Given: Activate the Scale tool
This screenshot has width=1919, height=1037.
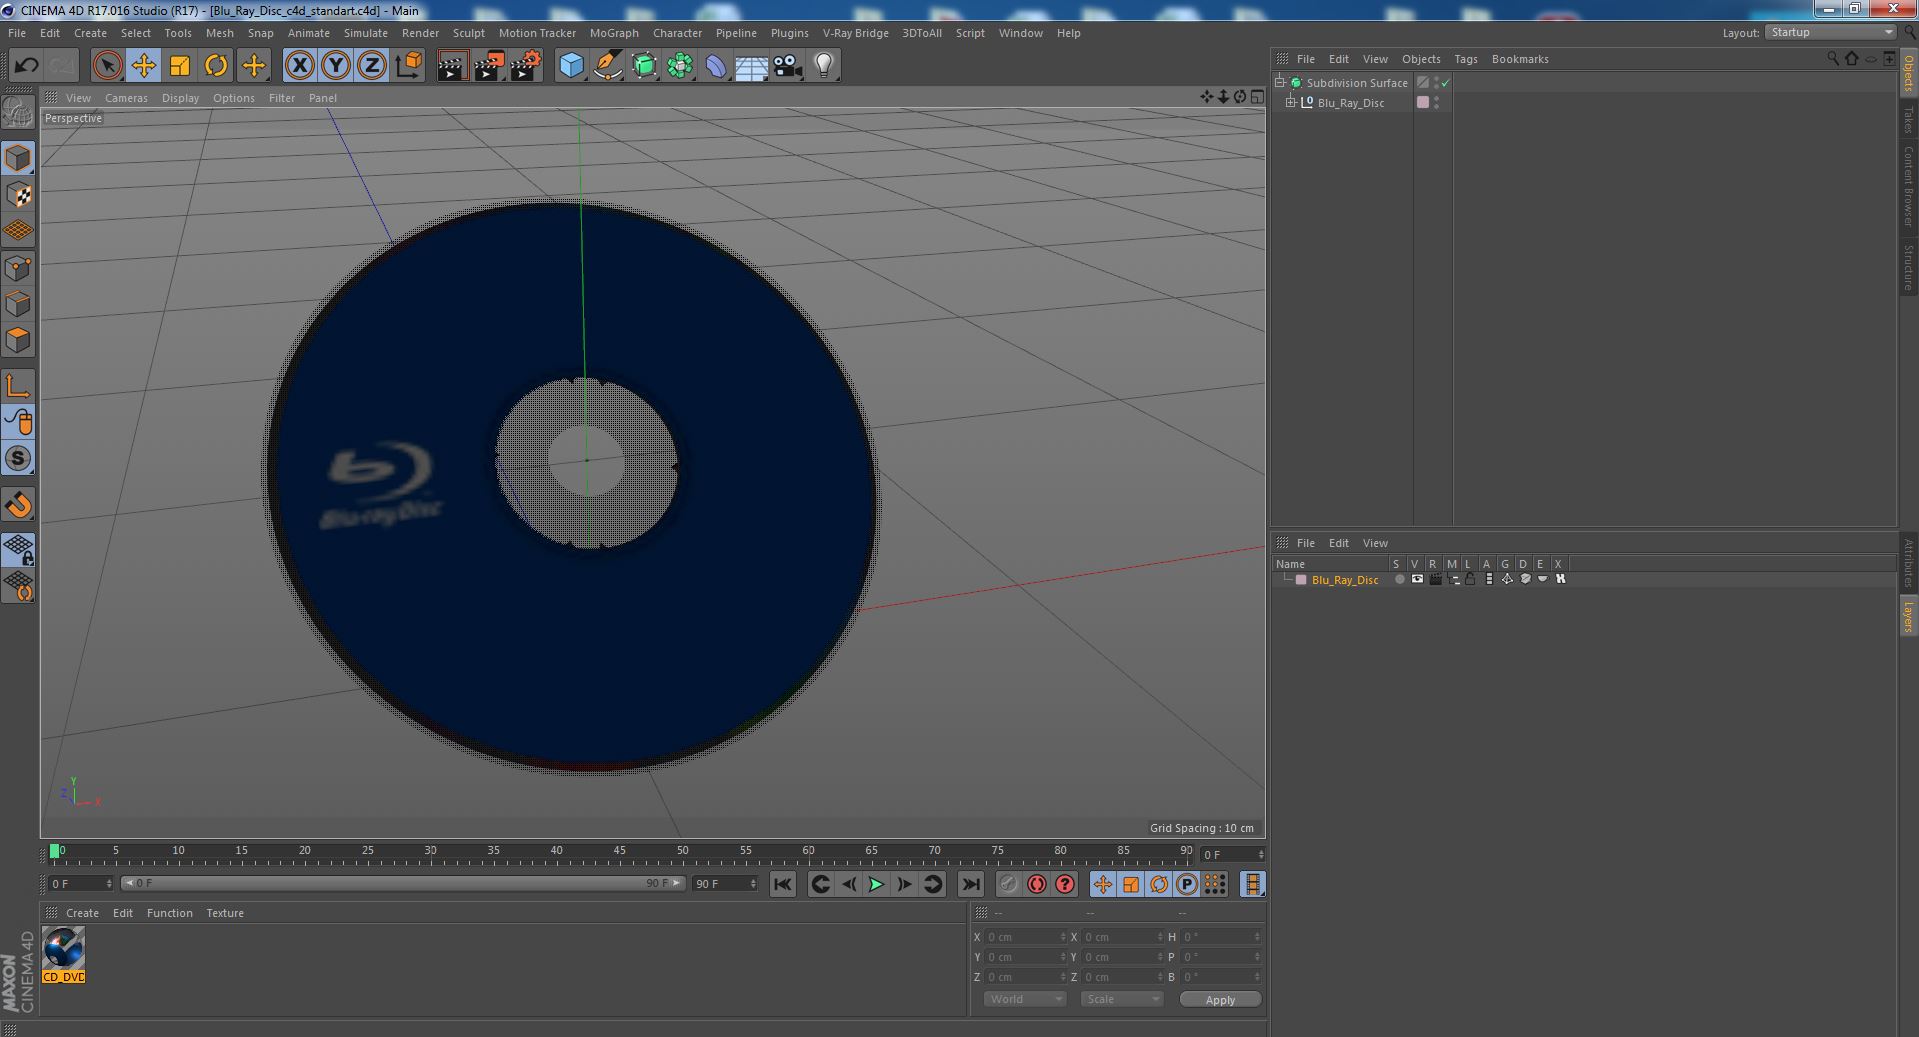Looking at the screenshot, I should pos(180,66).
